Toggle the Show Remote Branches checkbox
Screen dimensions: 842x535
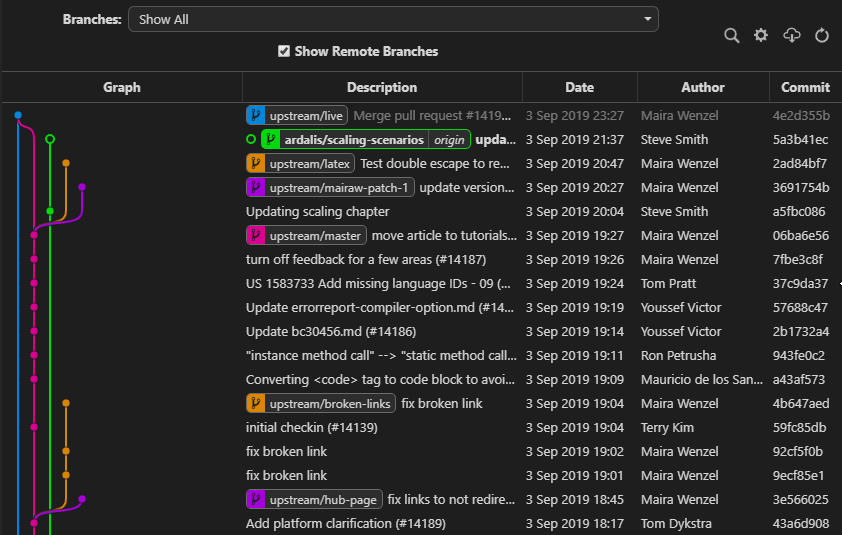(x=284, y=51)
